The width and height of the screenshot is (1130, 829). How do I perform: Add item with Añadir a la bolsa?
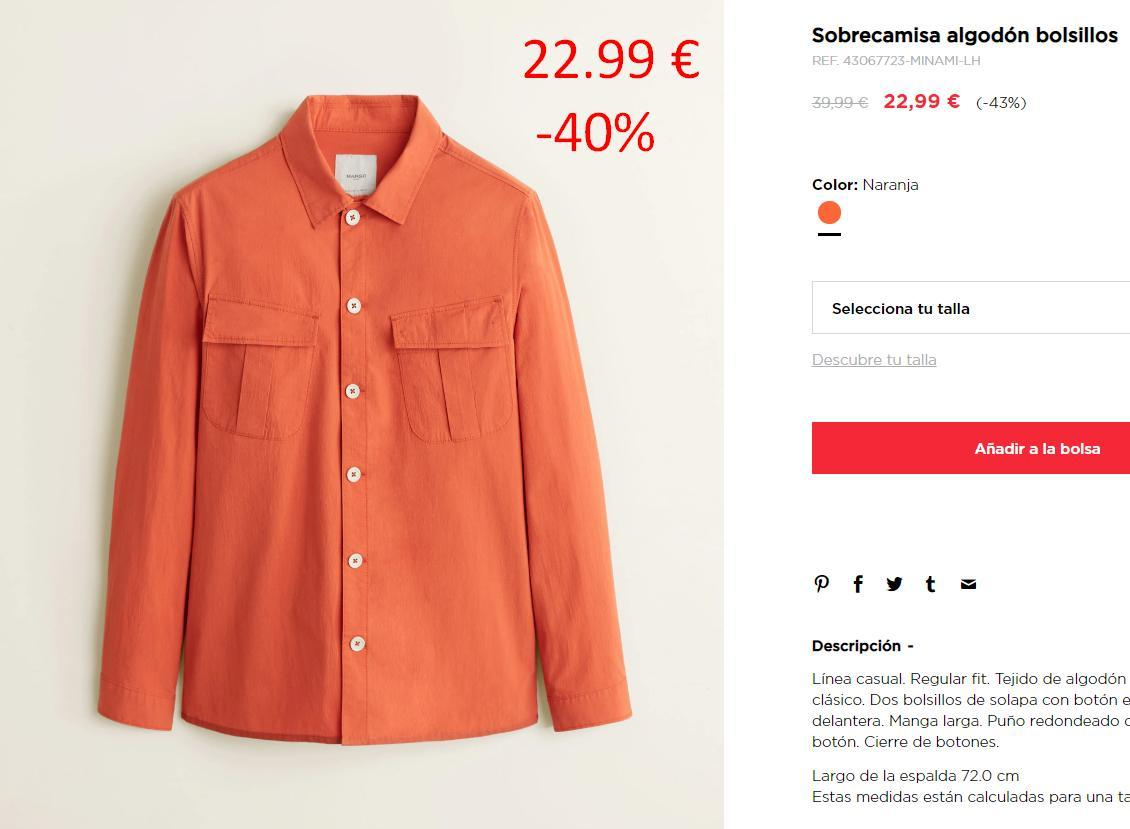coord(971,448)
